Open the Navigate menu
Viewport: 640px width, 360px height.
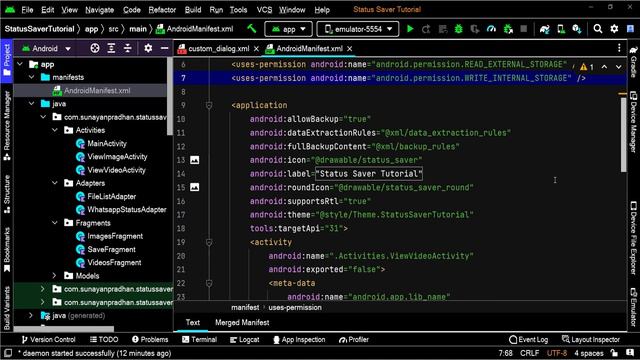click(x=100, y=10)
